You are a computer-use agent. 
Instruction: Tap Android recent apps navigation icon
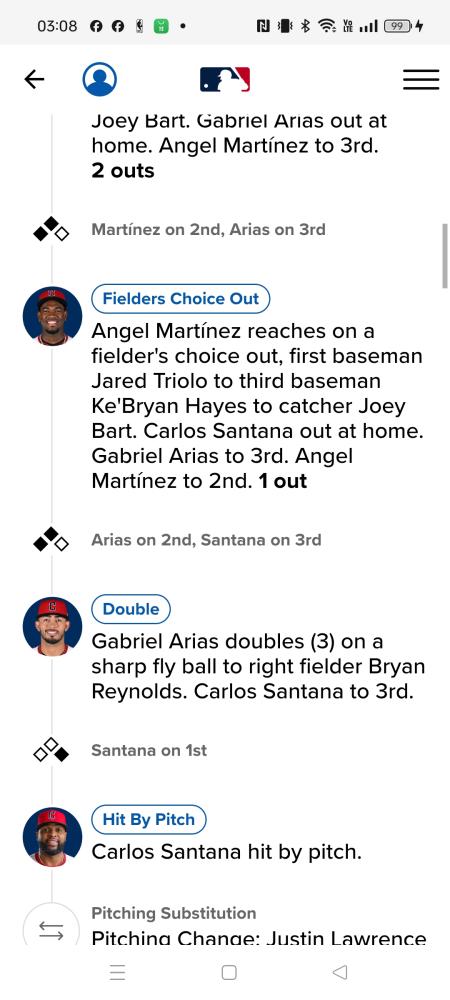click(x=117, y=972)
